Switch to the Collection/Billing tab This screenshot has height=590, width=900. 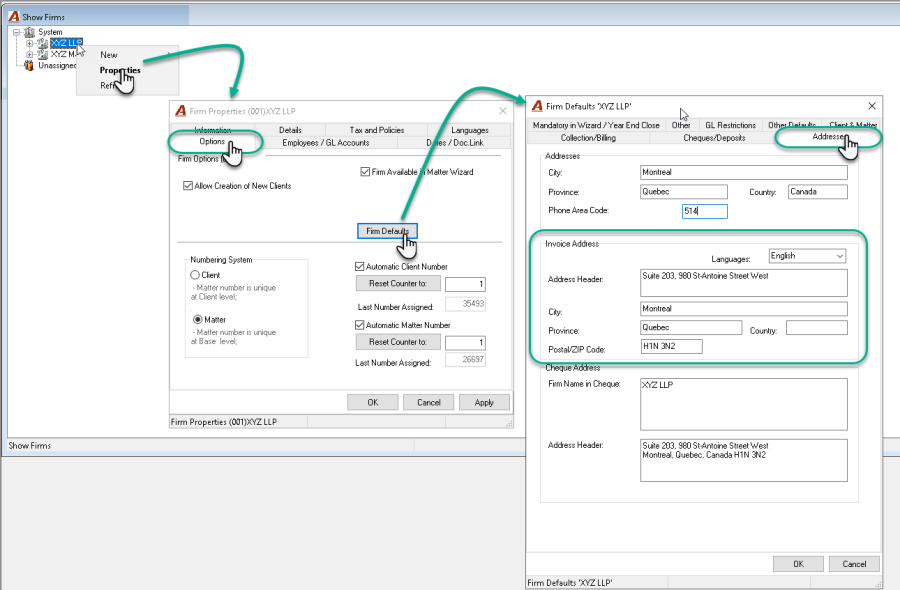point(588,138)
